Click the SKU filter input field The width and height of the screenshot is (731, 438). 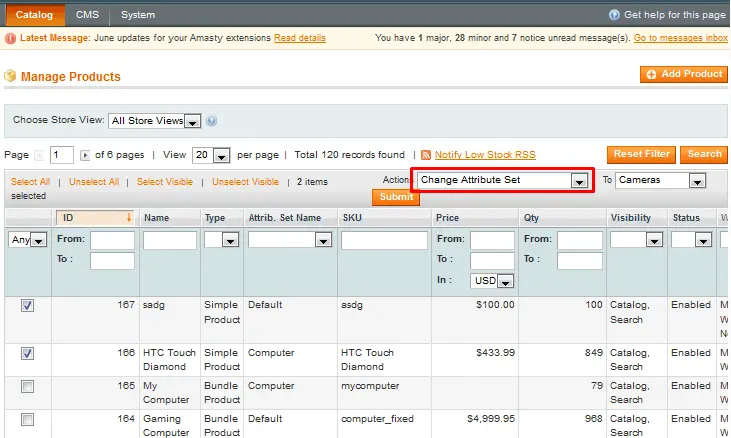click(384, 240)
